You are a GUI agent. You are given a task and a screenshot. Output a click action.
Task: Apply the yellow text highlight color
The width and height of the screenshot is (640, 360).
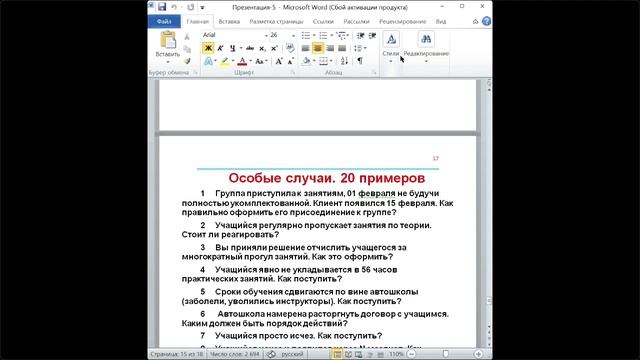(224, 61)
